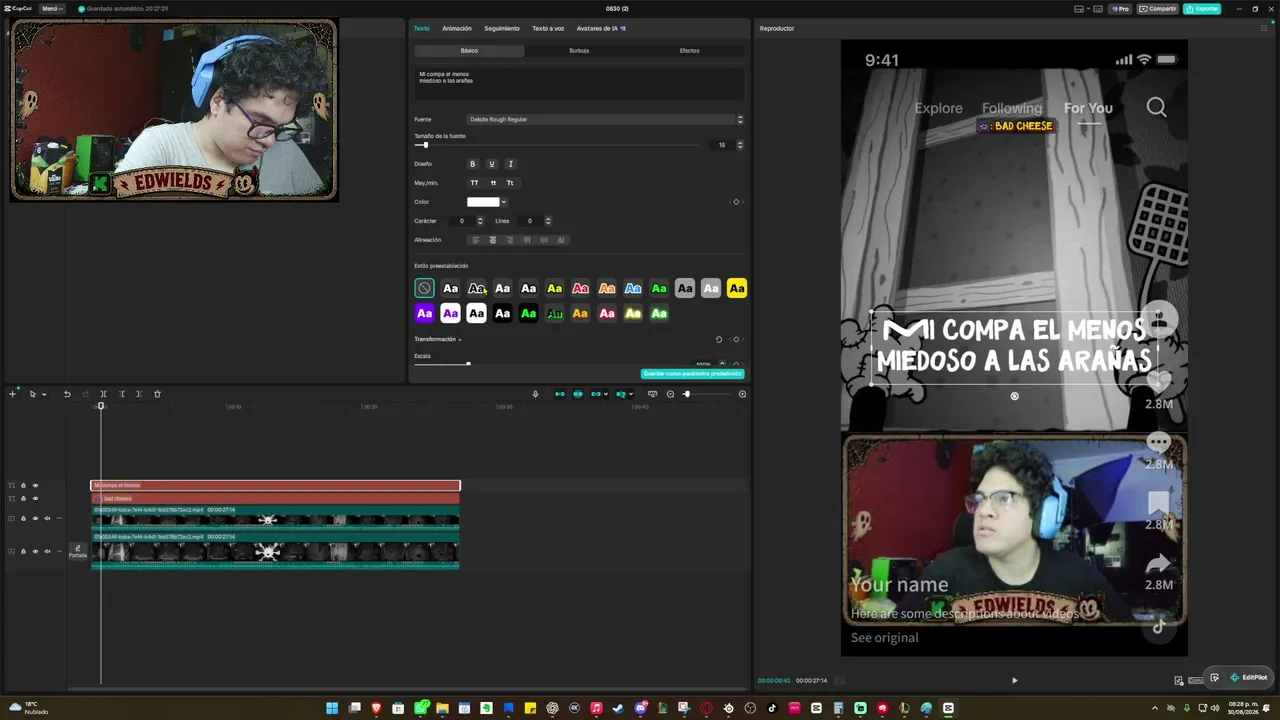Lock the 'bad cheese' text track

pyautogui.click(x=23, y=499)
